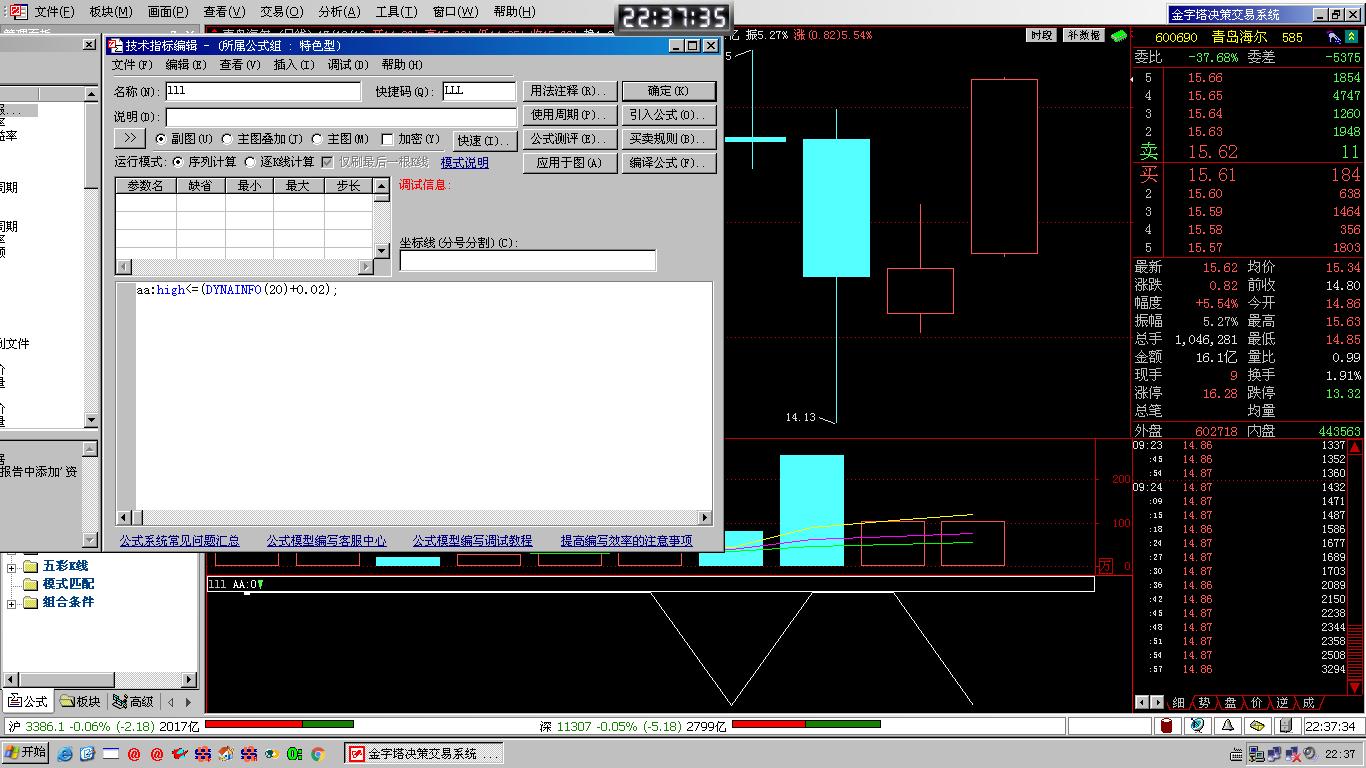Click the satellite dish status icon
Viewport: 1366px width, 768px height.
pos(1196,726)
